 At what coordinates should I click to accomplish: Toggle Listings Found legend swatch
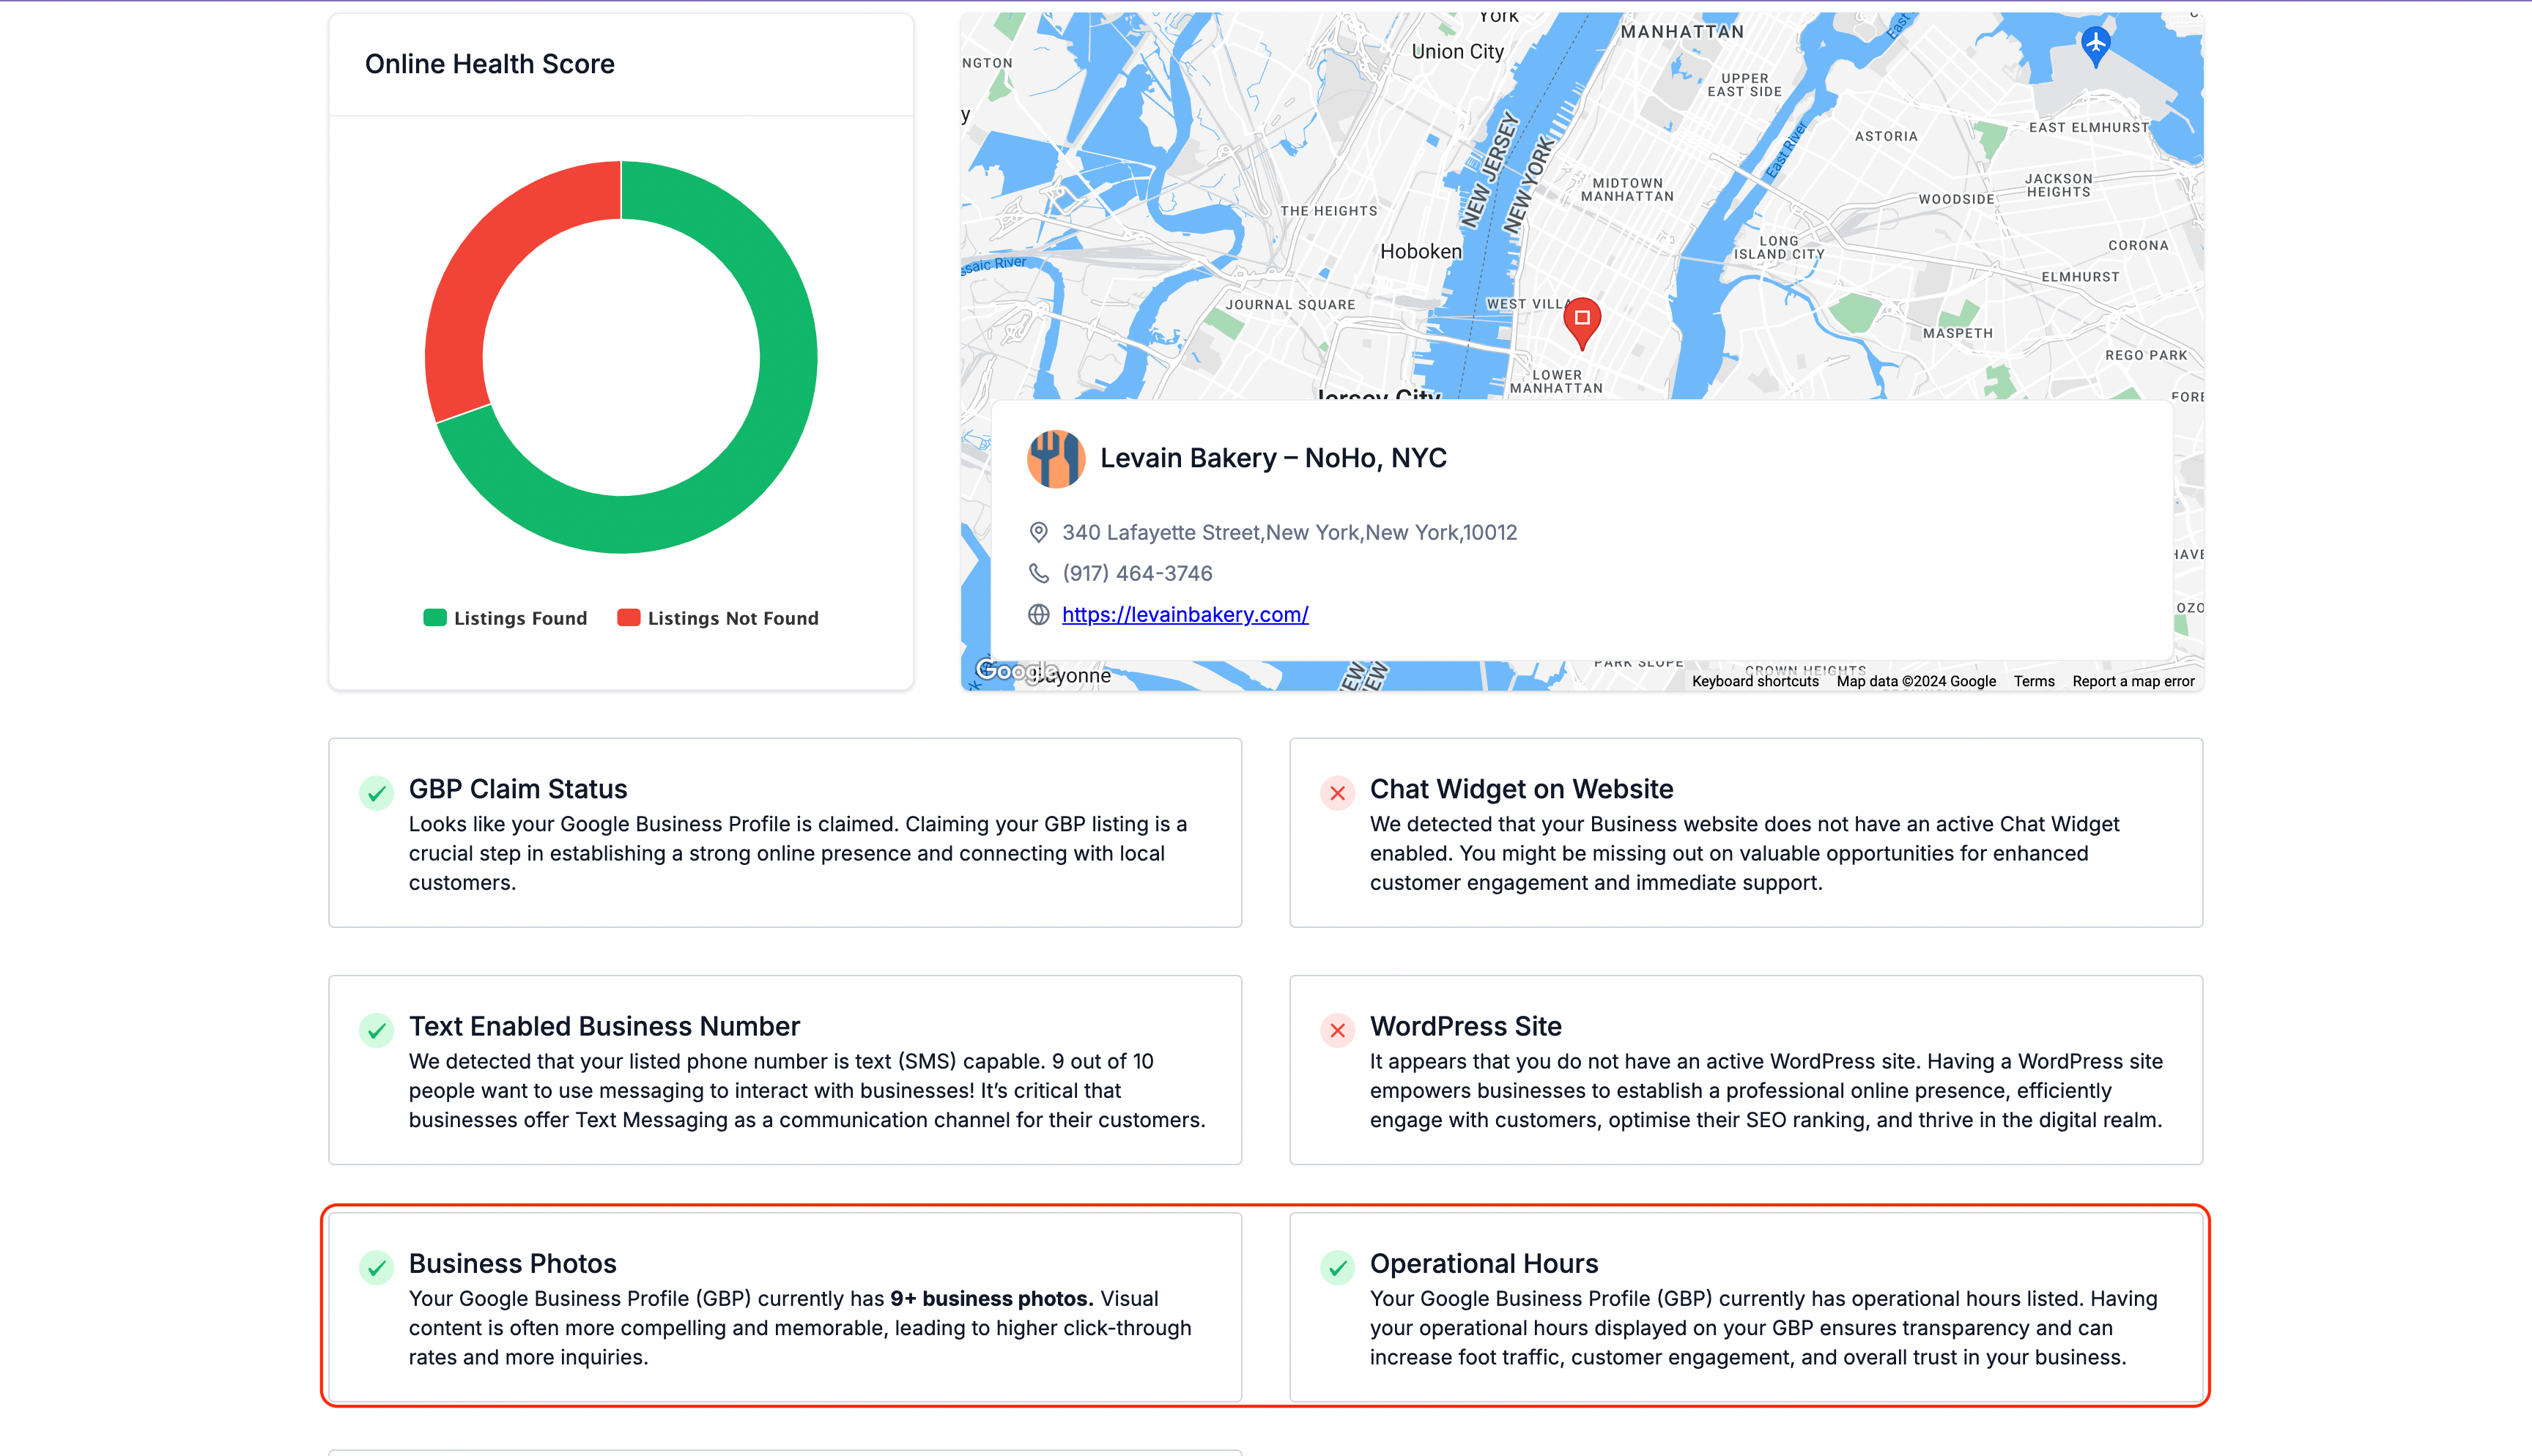[x=434, y=618]
